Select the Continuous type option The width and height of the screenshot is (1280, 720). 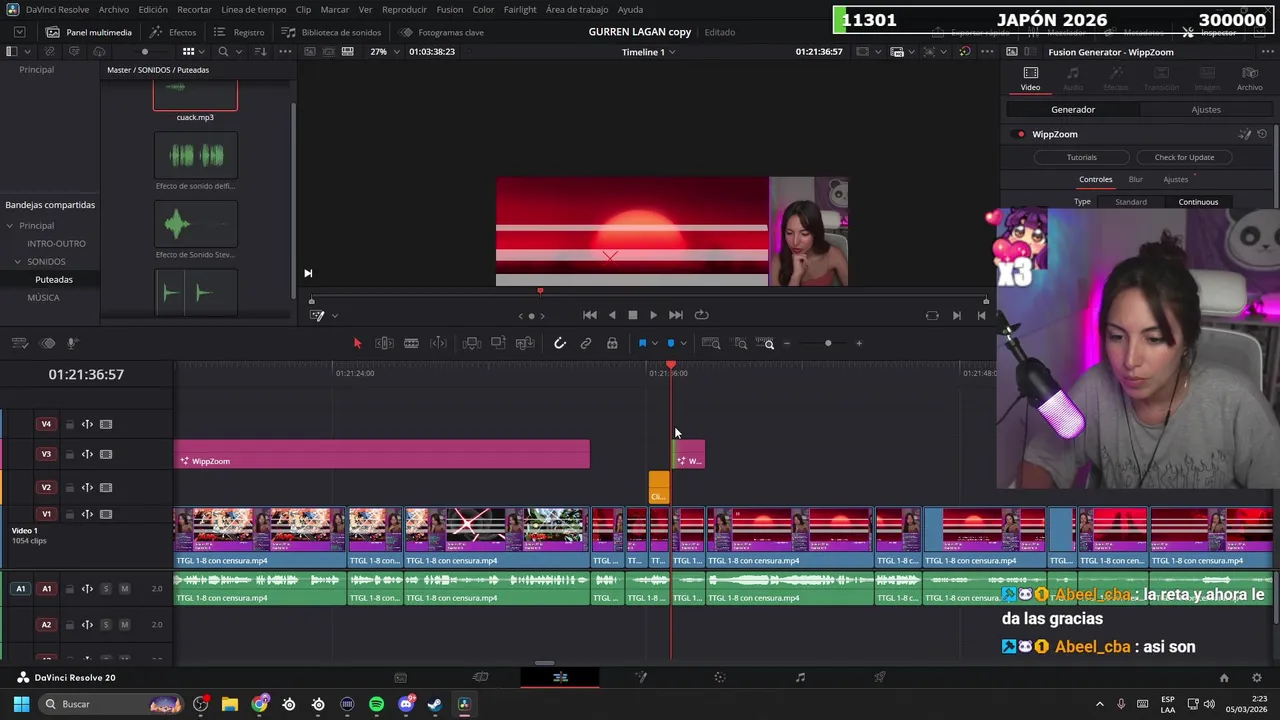[x=1198, y=202]
